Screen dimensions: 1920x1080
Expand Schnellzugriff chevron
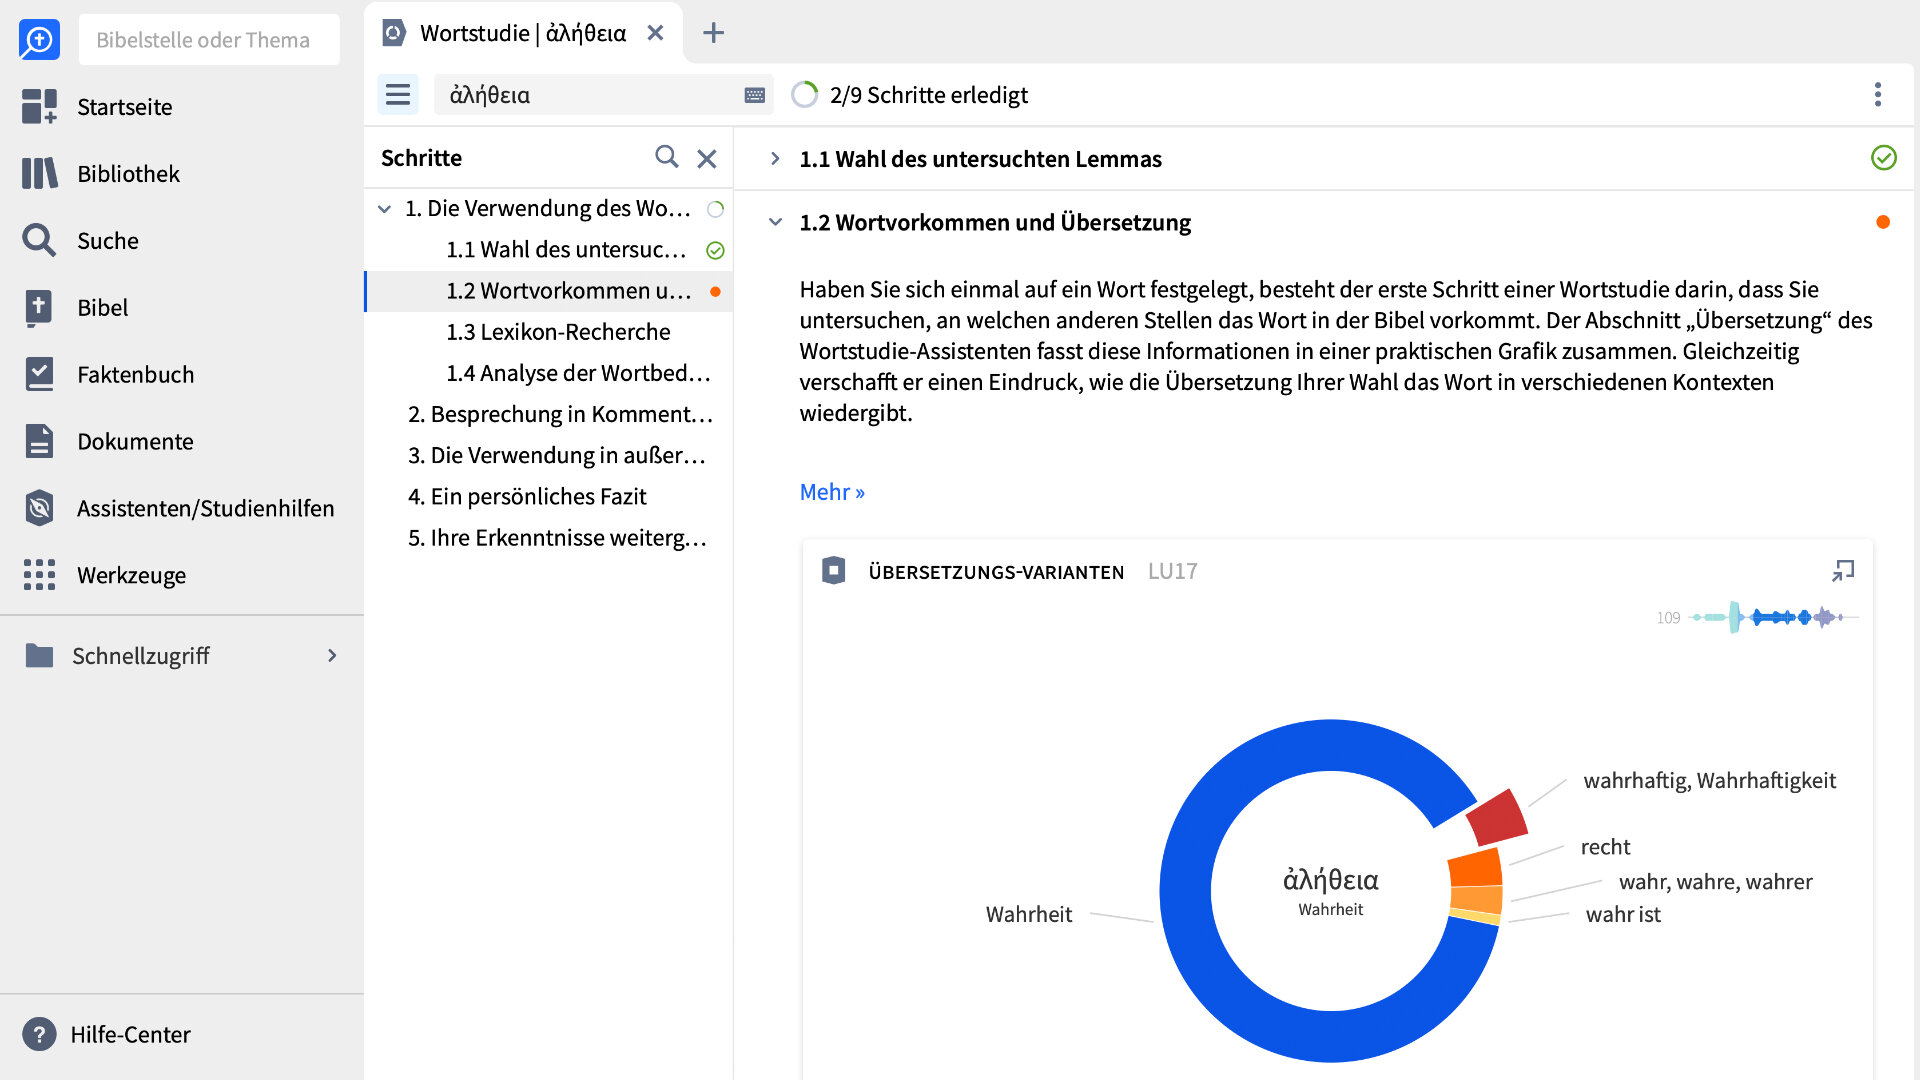[x=332, y=656]
